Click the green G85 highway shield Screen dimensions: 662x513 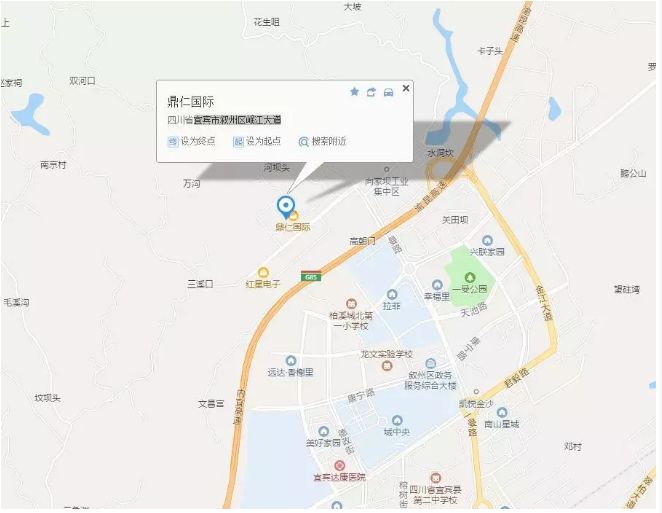tap(311, 276)
